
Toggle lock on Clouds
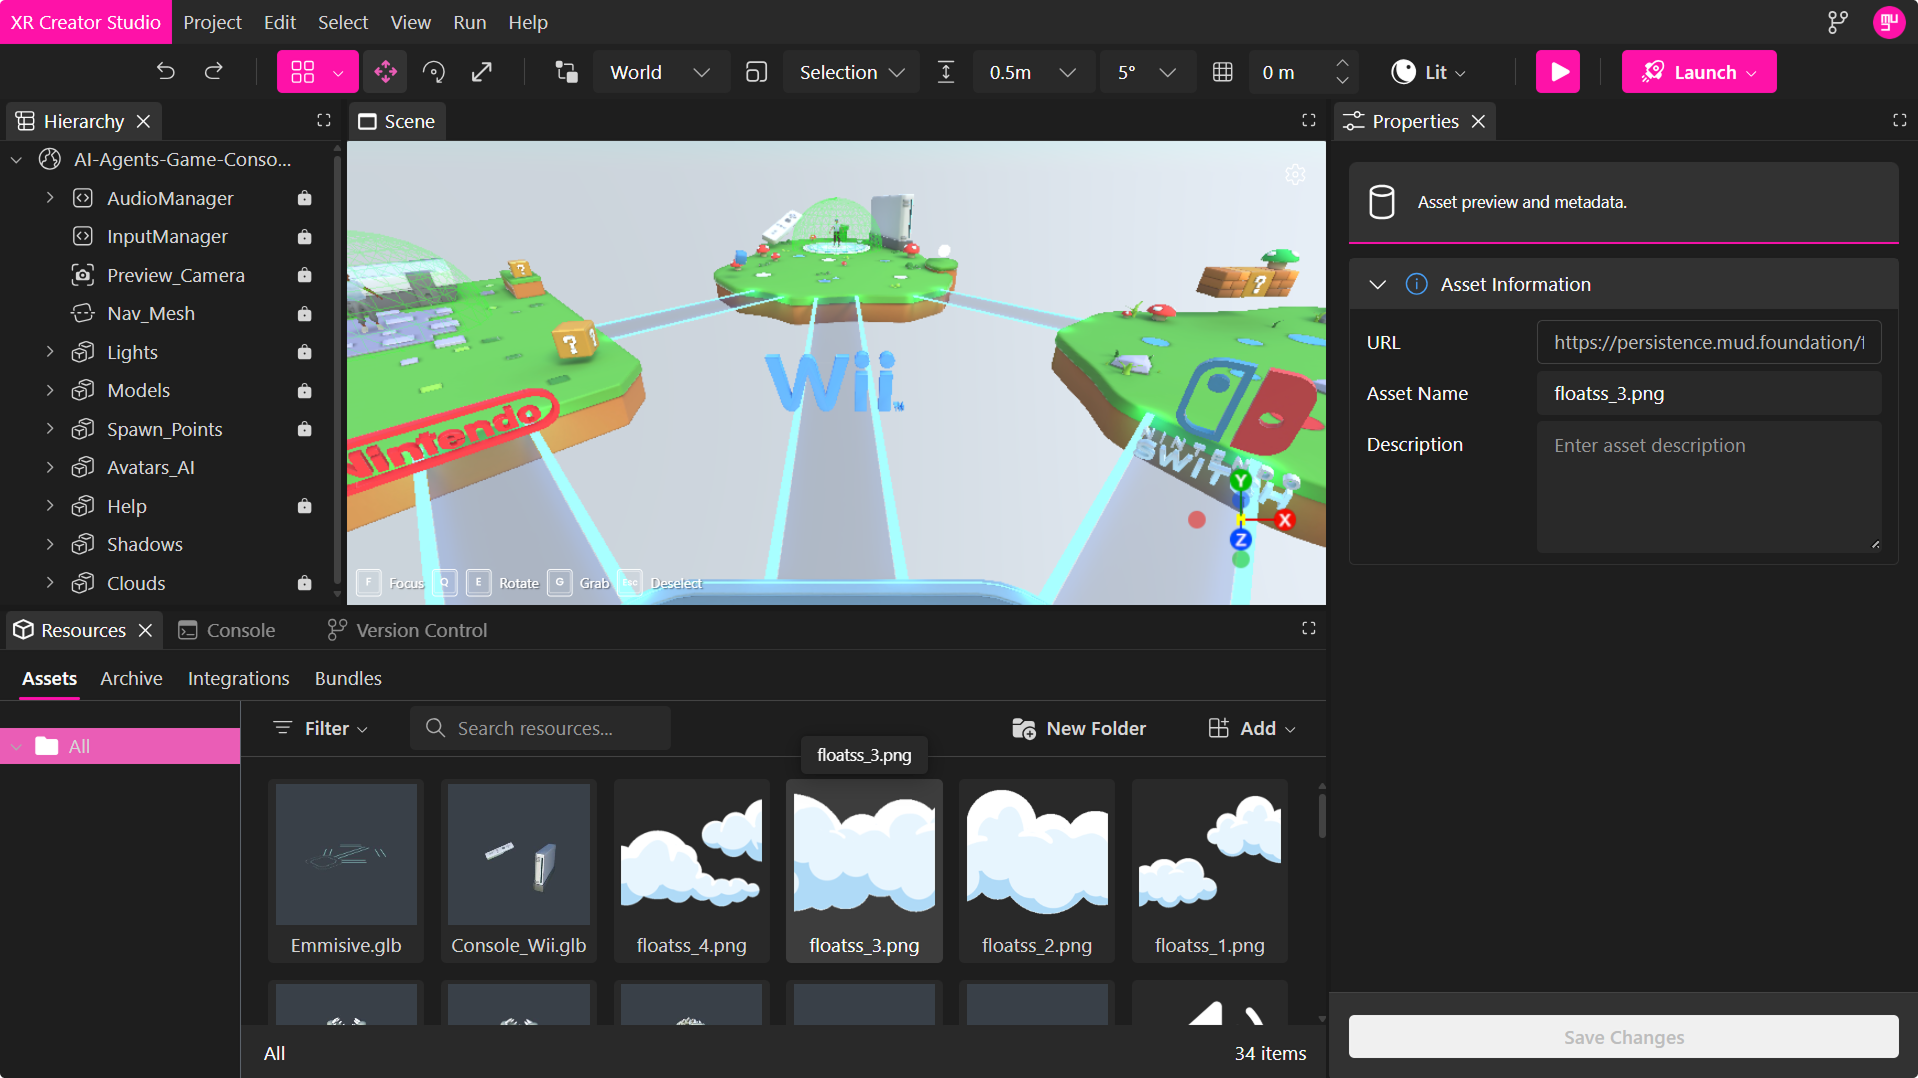tap(305, 583)
